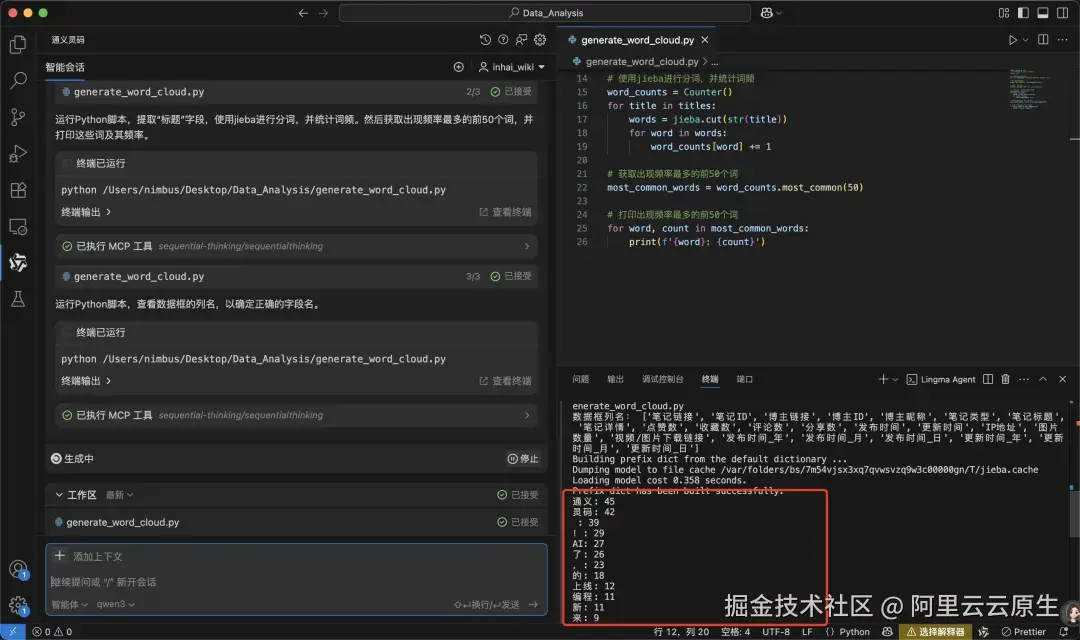Click 选择解释器 warning in status bar
This screenshot has height=640, width=1080.
coord(935,632)
